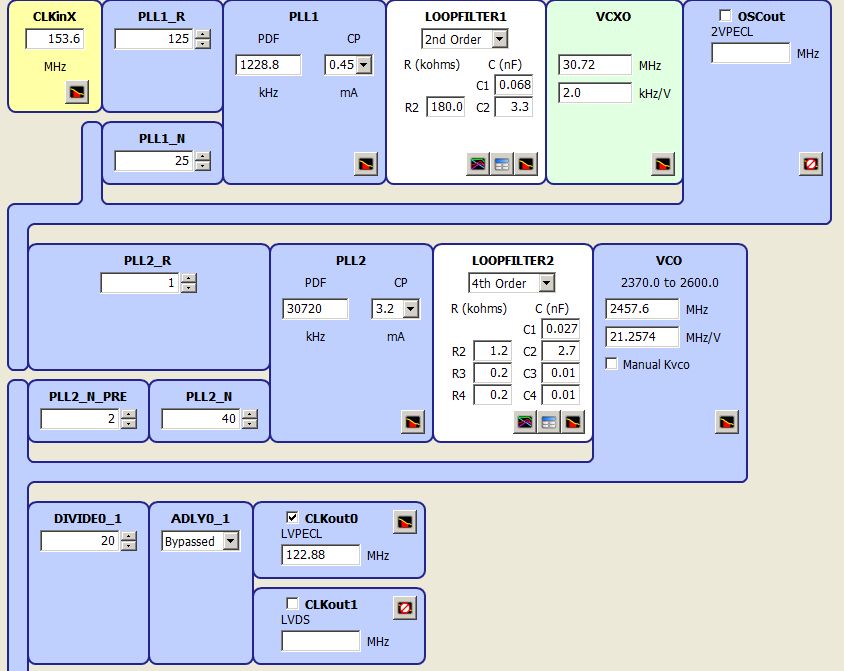Open LOOPFILTER1 order dropdown
The width and height of the screenshot is (844, 671).
(x=500, y=39)
